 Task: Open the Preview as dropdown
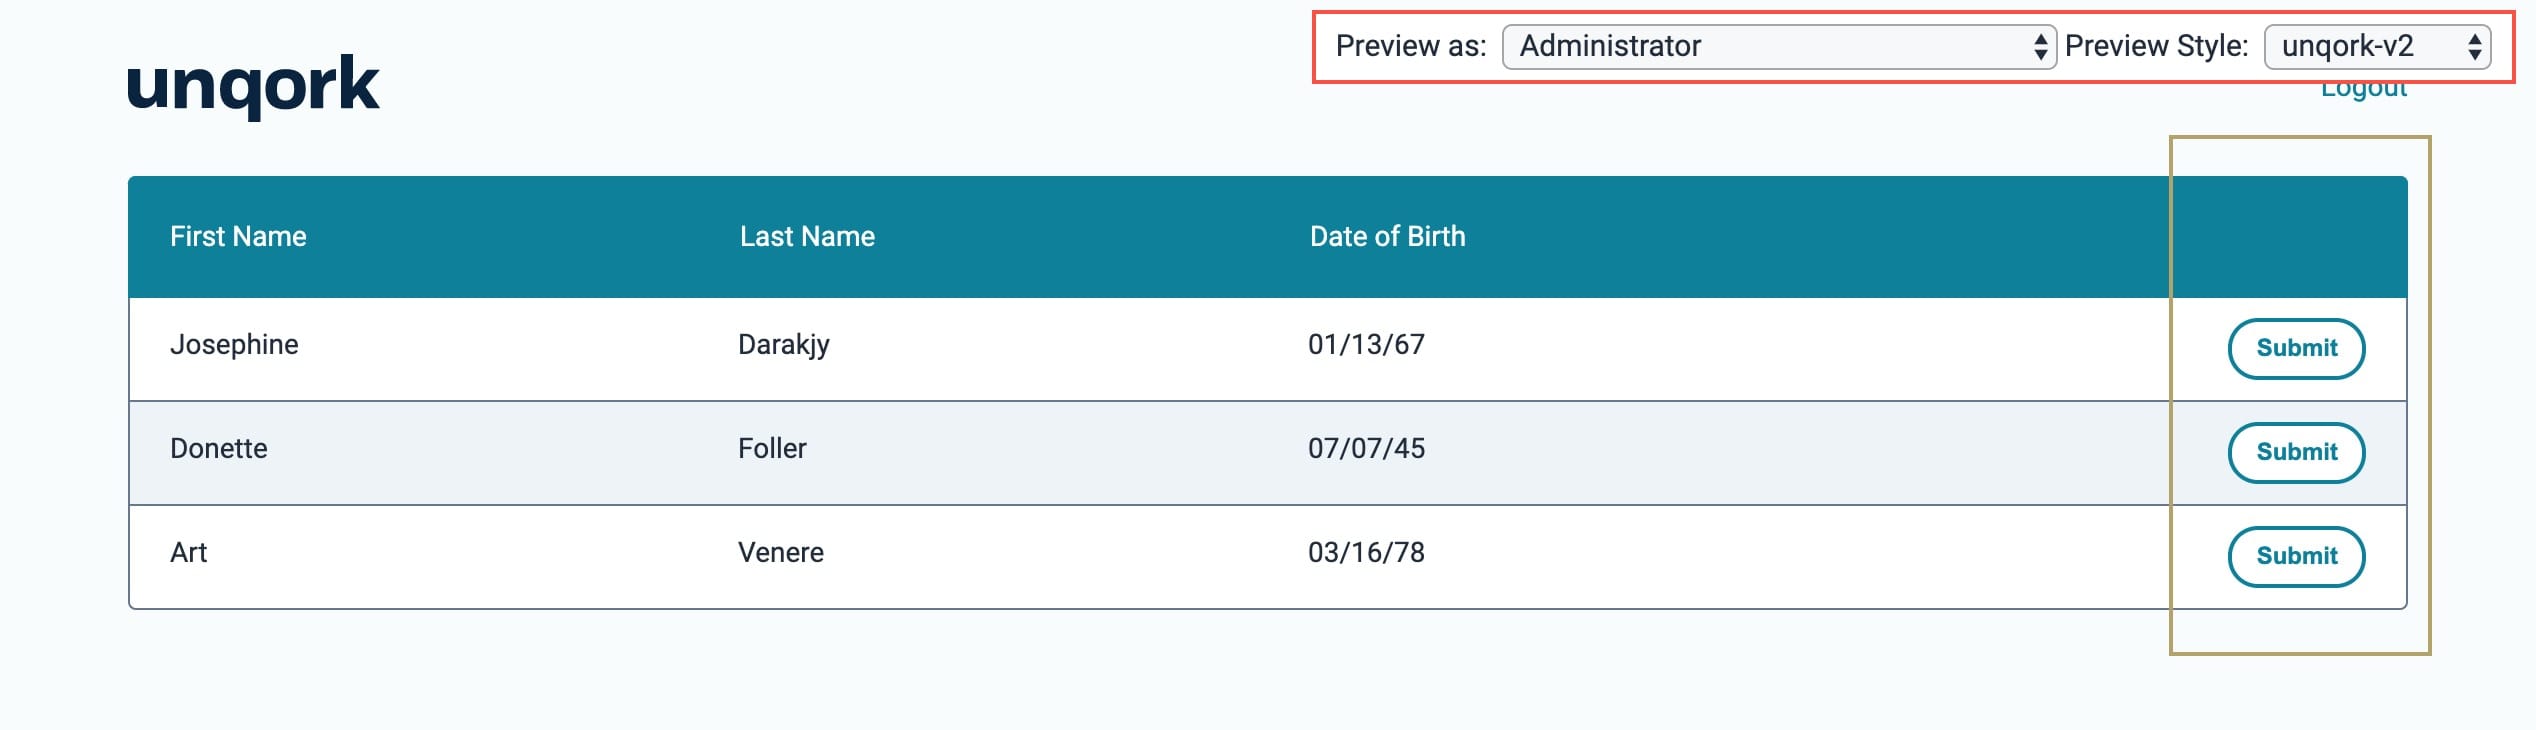(x=1778, y=46)
